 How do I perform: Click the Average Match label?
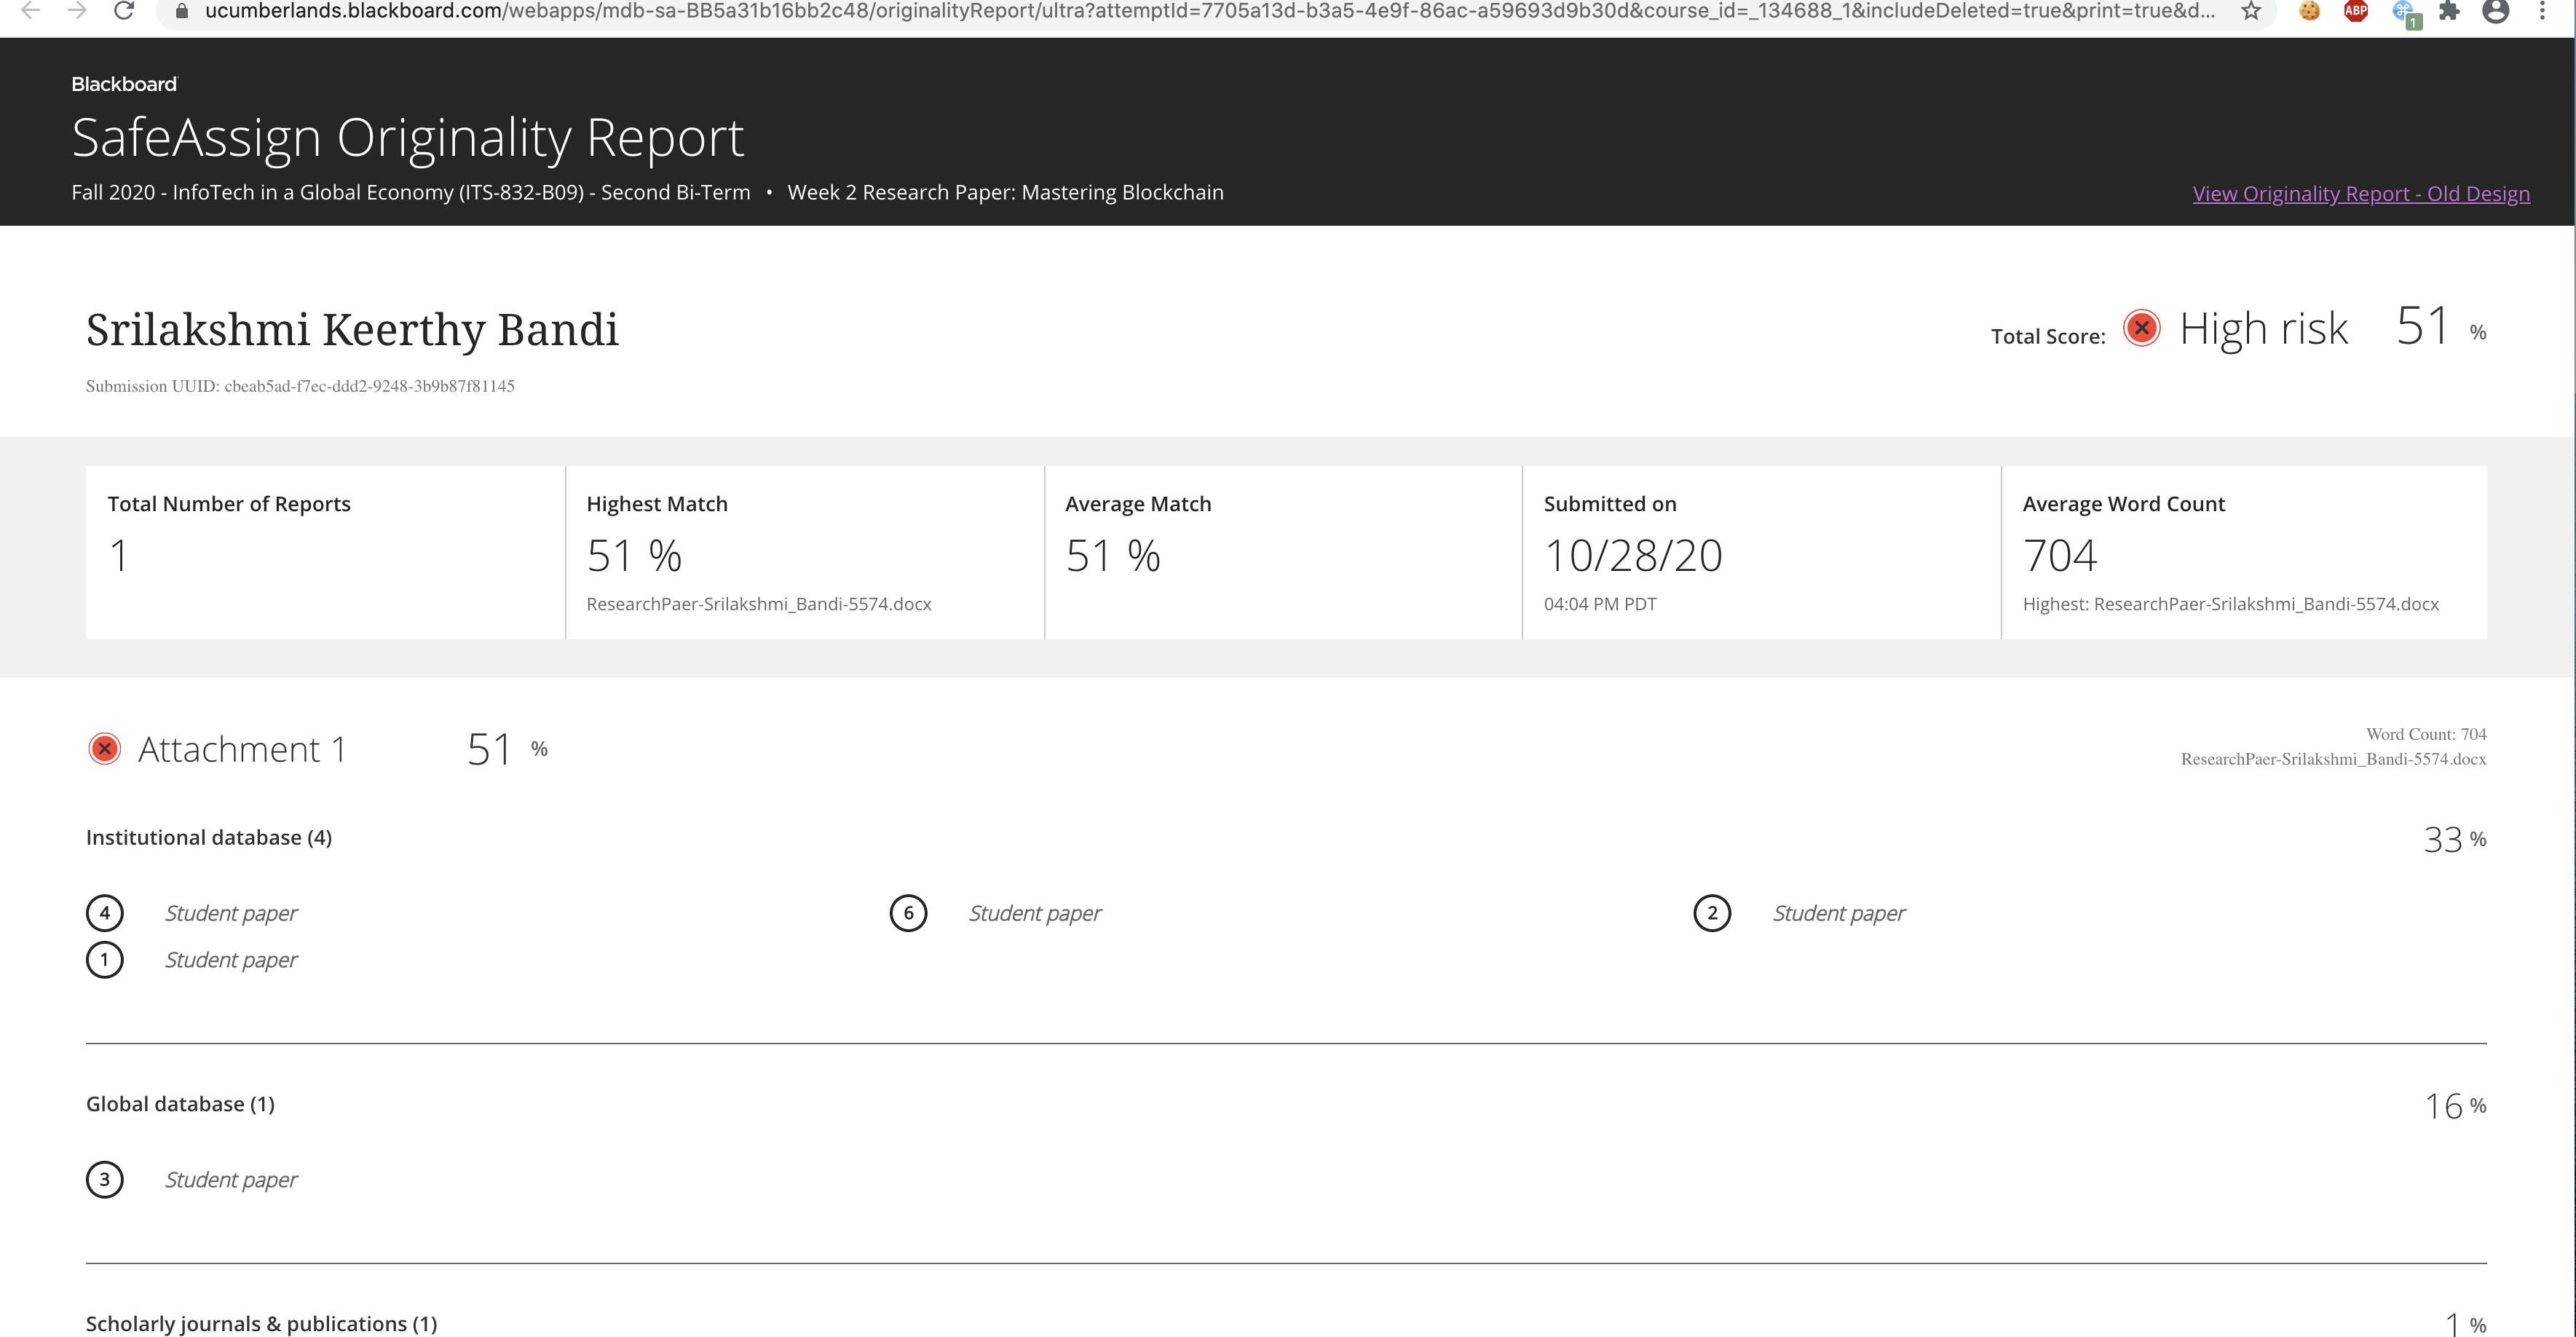coord(1138,504)
